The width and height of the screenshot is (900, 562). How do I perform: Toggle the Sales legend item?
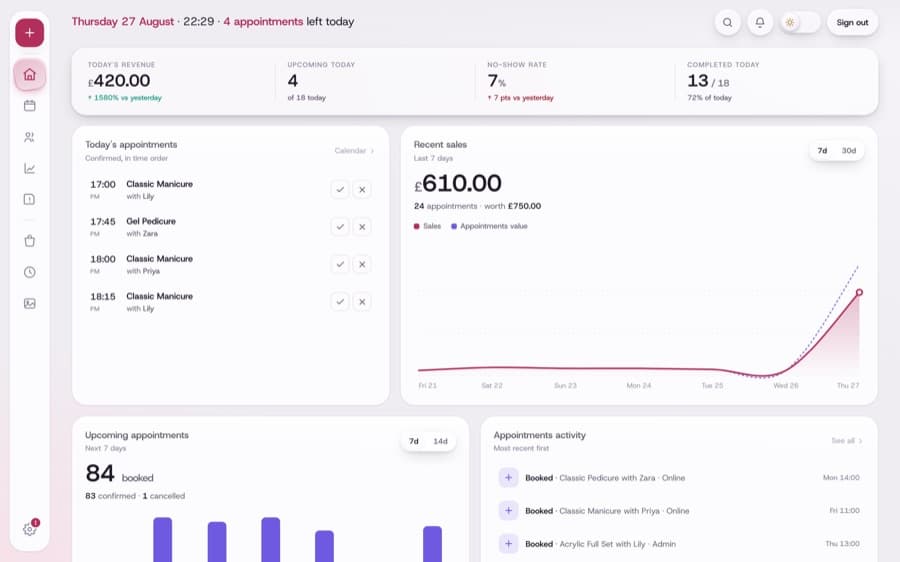click(428, 226)
